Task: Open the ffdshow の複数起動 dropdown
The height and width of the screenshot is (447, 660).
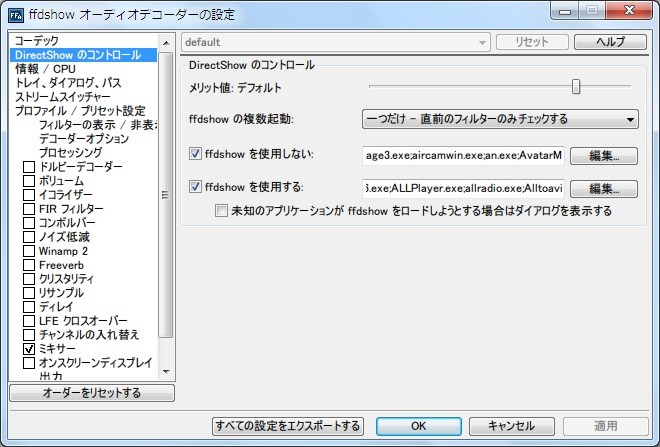Action: click(x=500, y=119)
